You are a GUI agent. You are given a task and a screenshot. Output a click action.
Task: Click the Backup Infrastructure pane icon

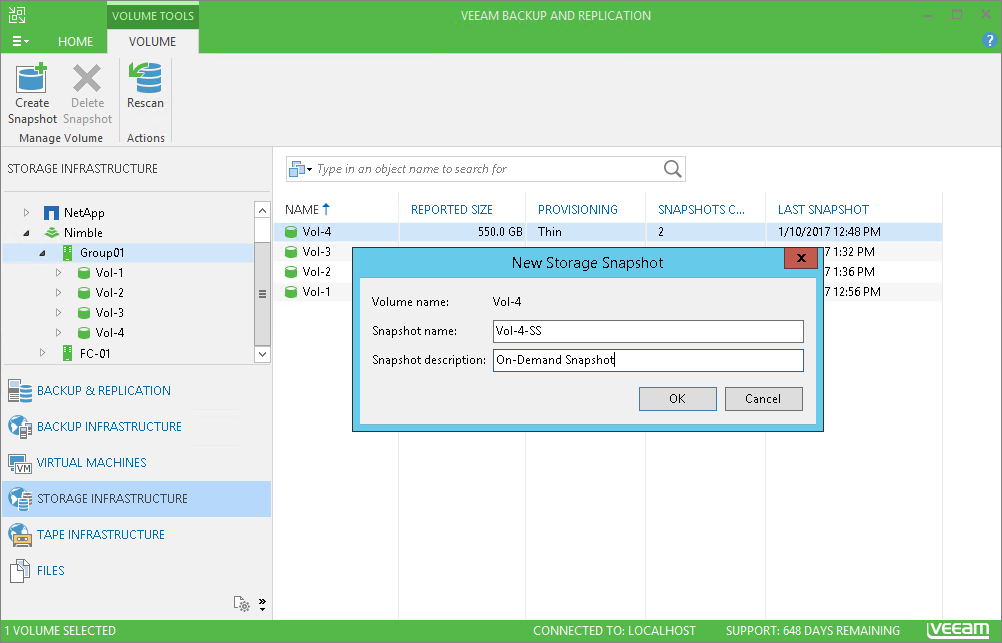(20, 426)
